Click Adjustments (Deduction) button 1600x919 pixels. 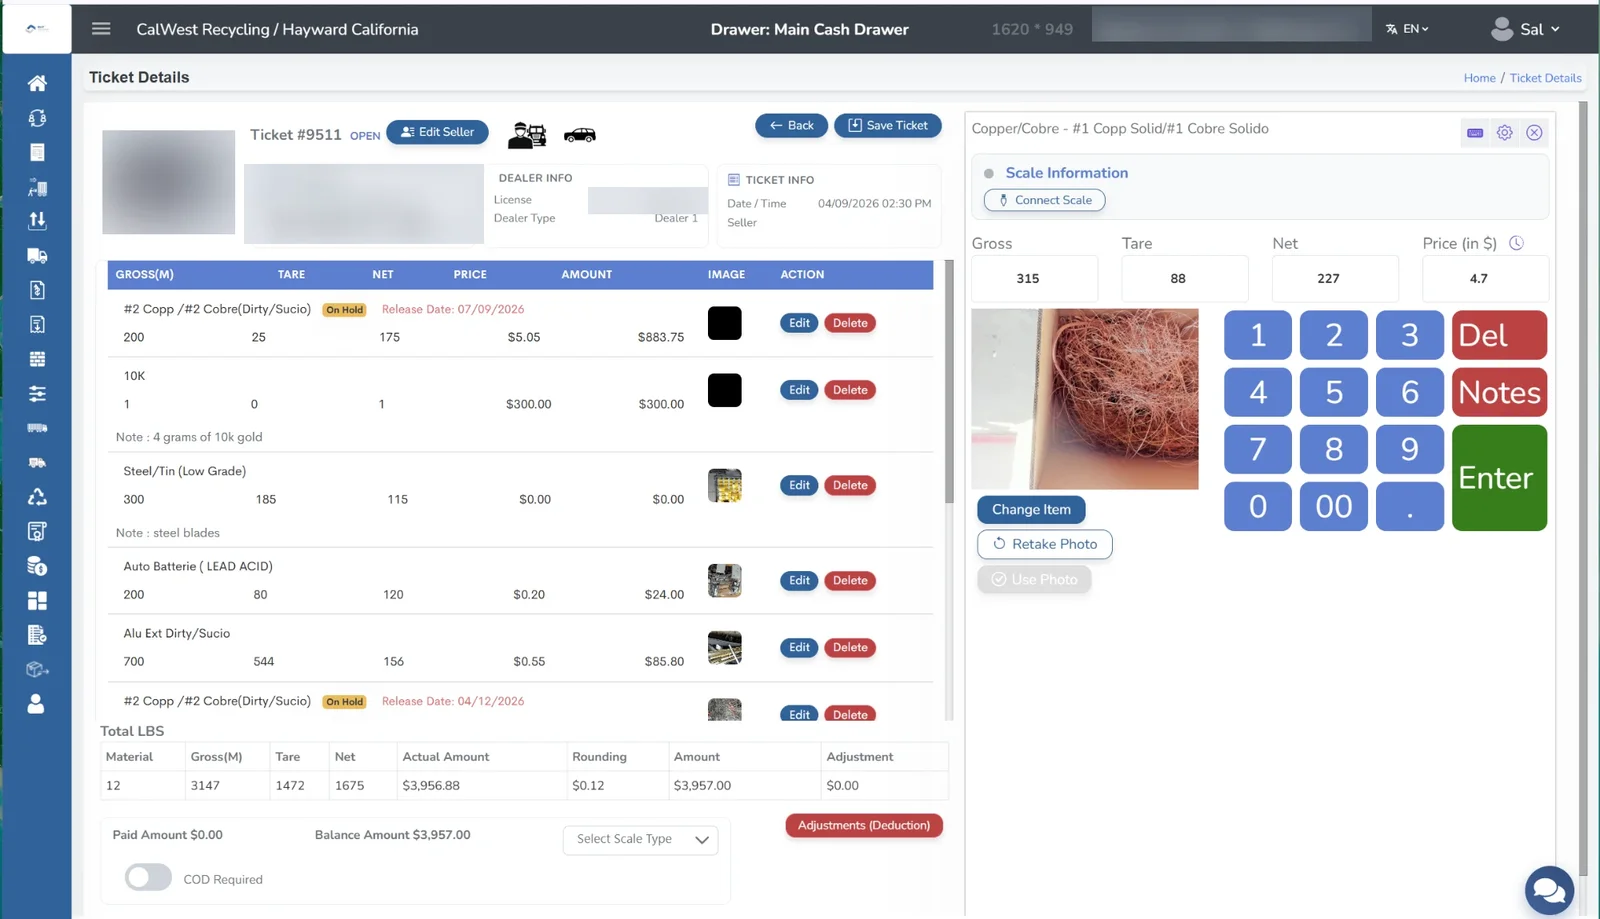click(x=864, y=825)
